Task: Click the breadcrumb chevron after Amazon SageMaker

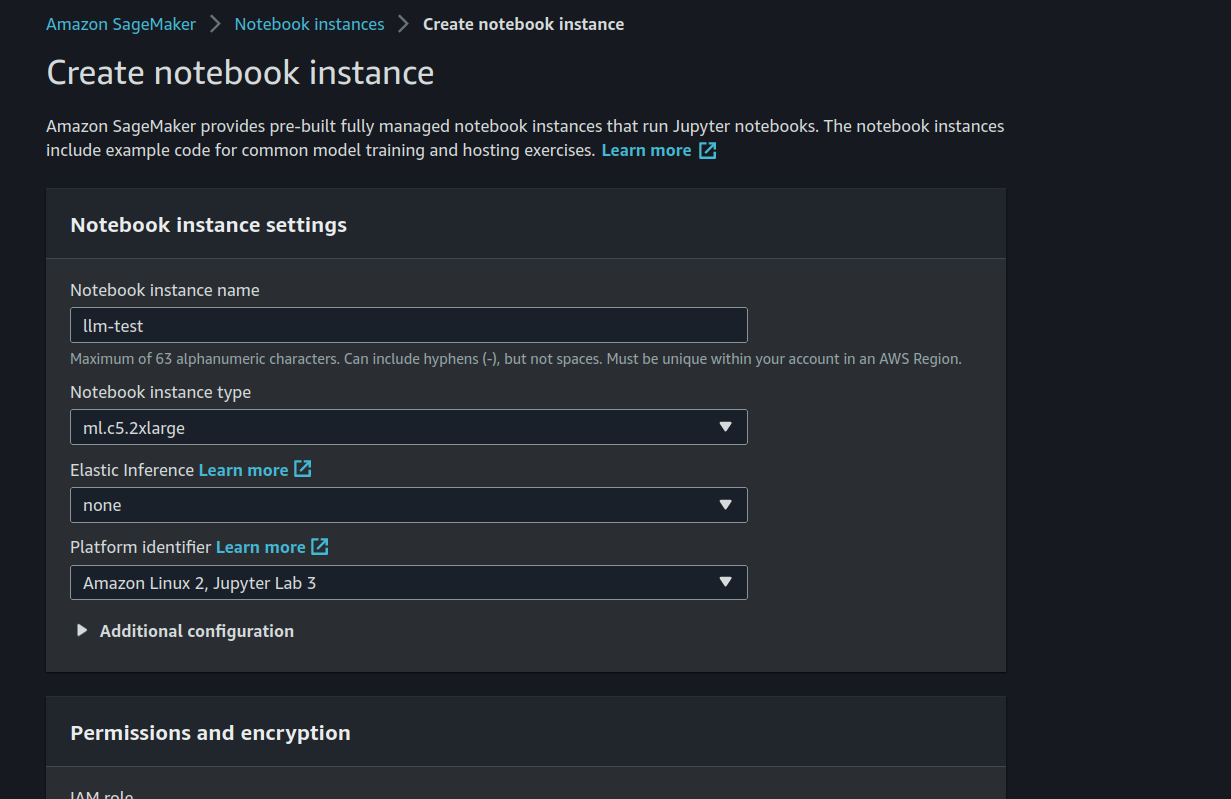Action: click(x=215, y=24)
